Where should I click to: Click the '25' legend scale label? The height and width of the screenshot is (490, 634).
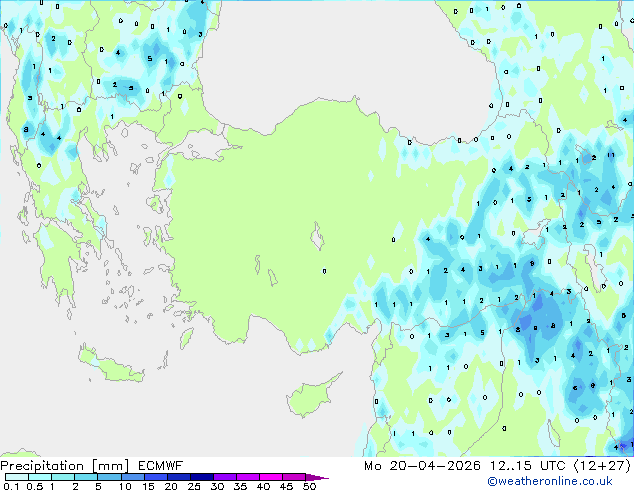[194, 486]
